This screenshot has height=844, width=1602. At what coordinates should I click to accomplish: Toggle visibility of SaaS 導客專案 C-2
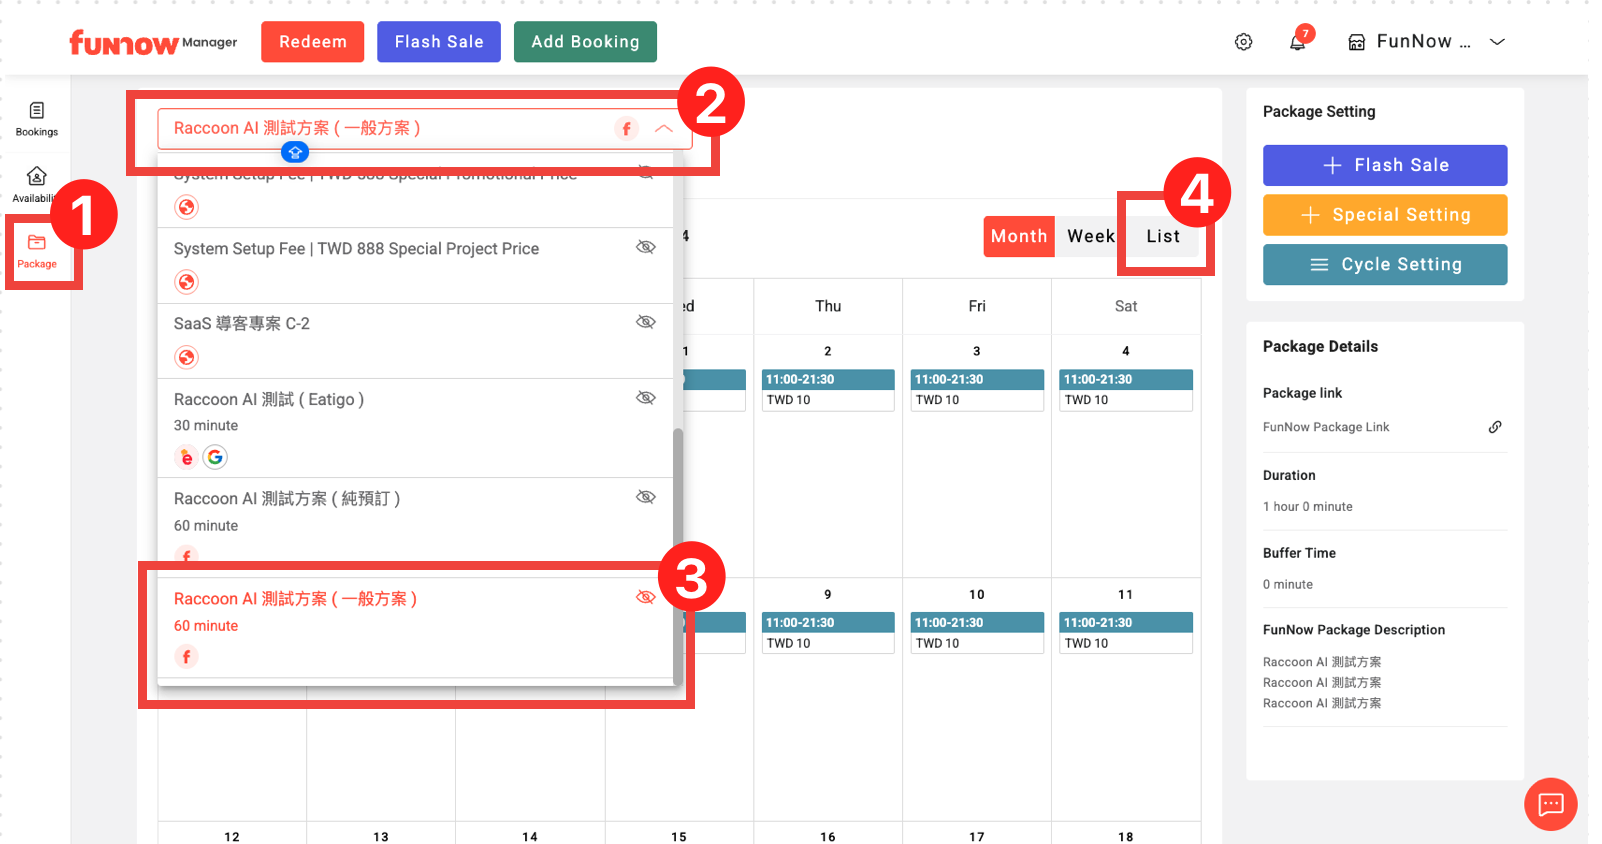coord(646,322)
